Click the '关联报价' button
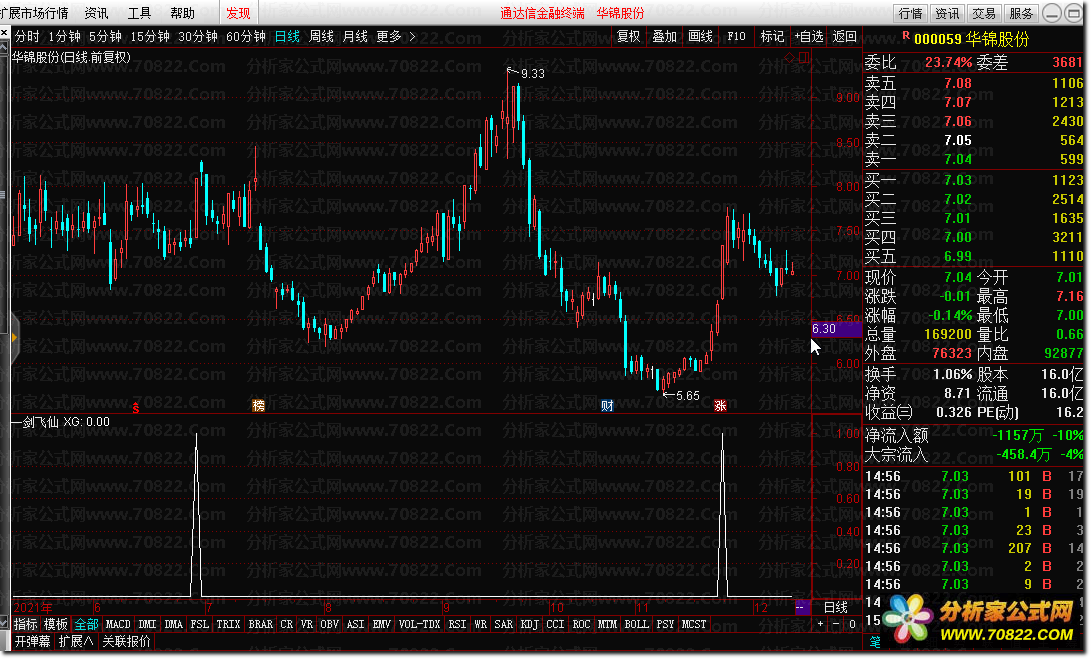The height and width of the screenshot is (659, 1092). pos(127,641)
